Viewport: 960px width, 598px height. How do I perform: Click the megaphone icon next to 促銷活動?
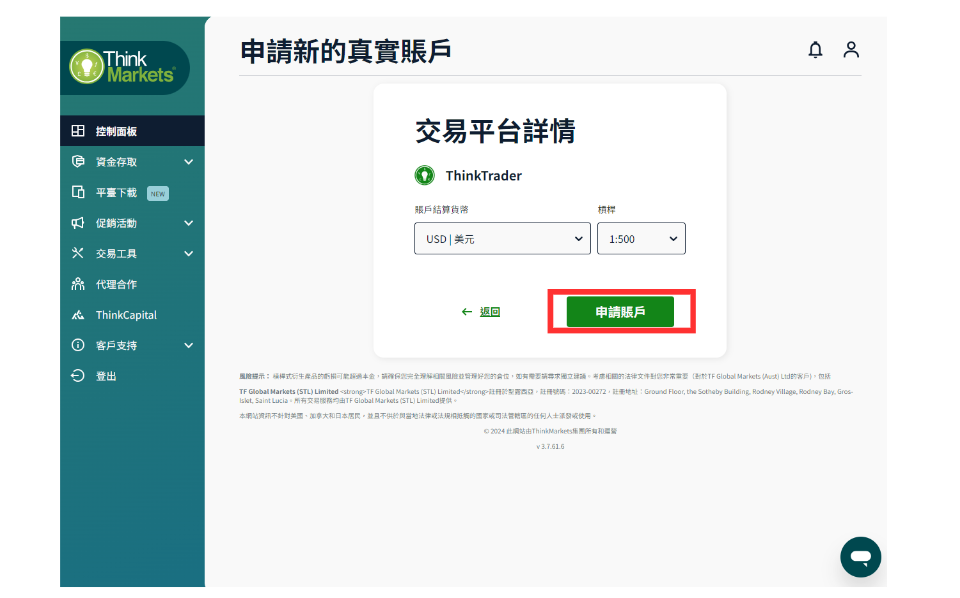[78, 223]
